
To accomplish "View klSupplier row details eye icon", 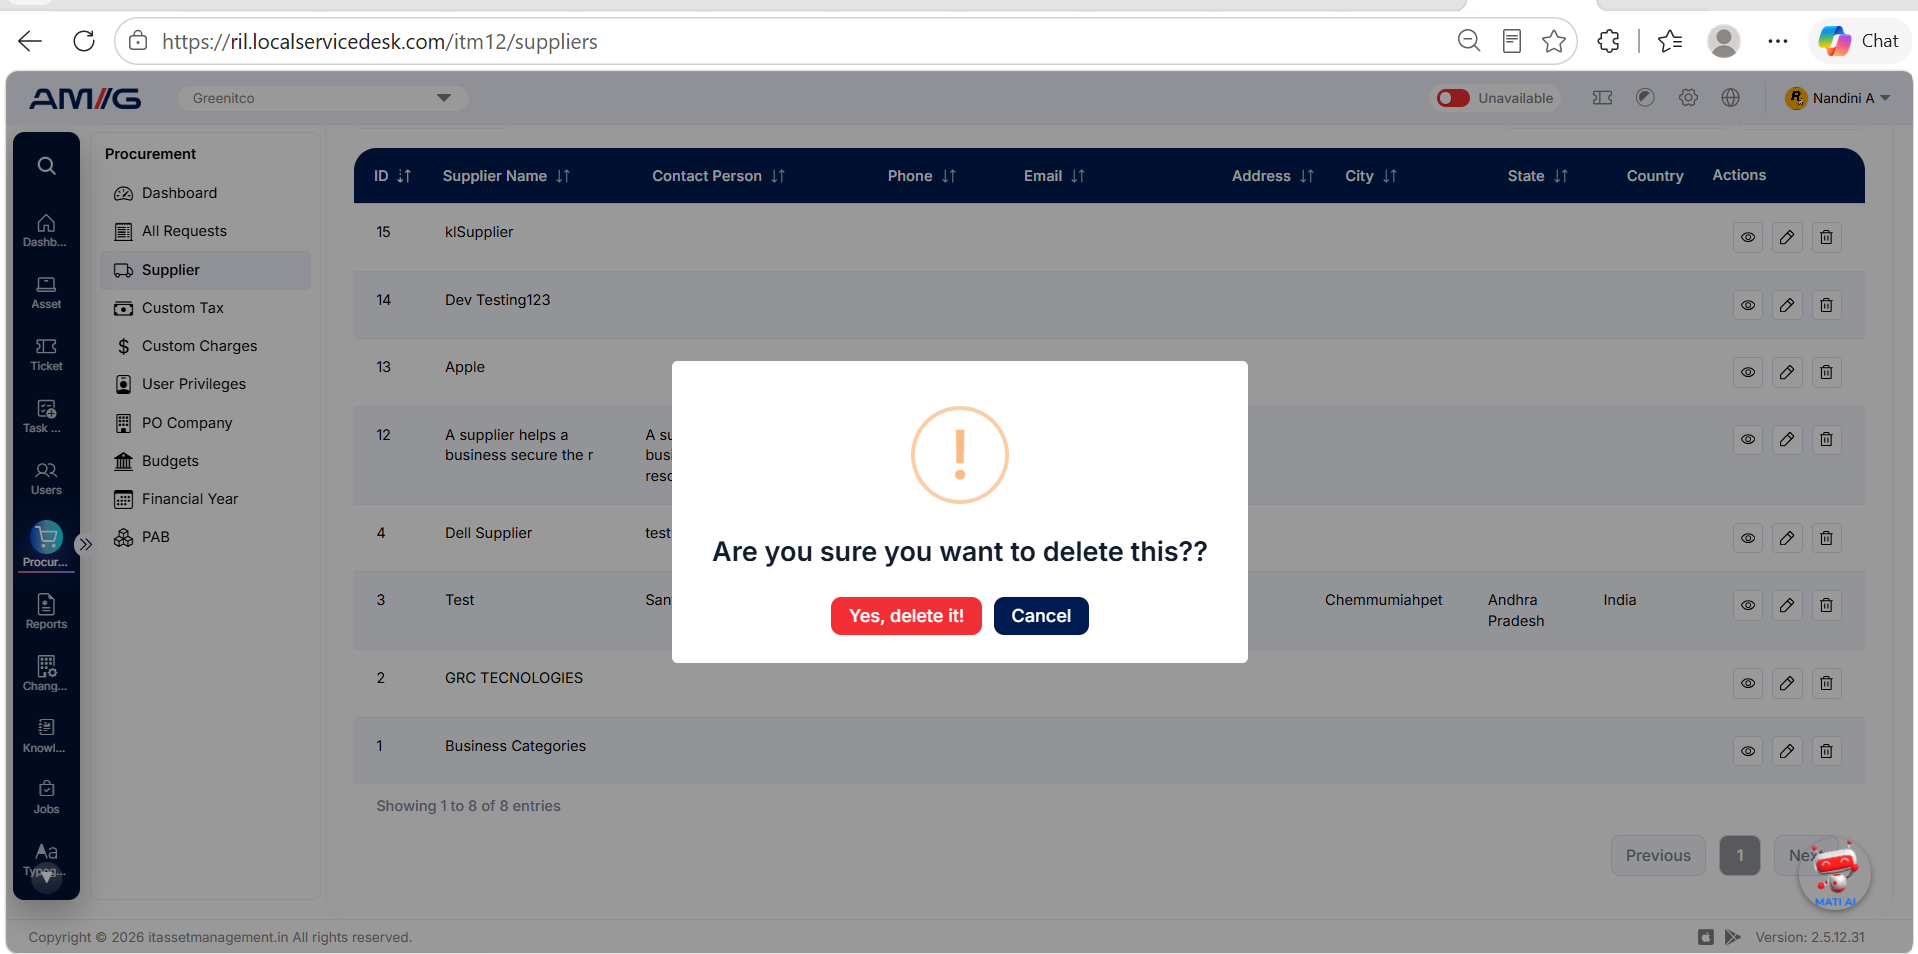I will 1748,237.
